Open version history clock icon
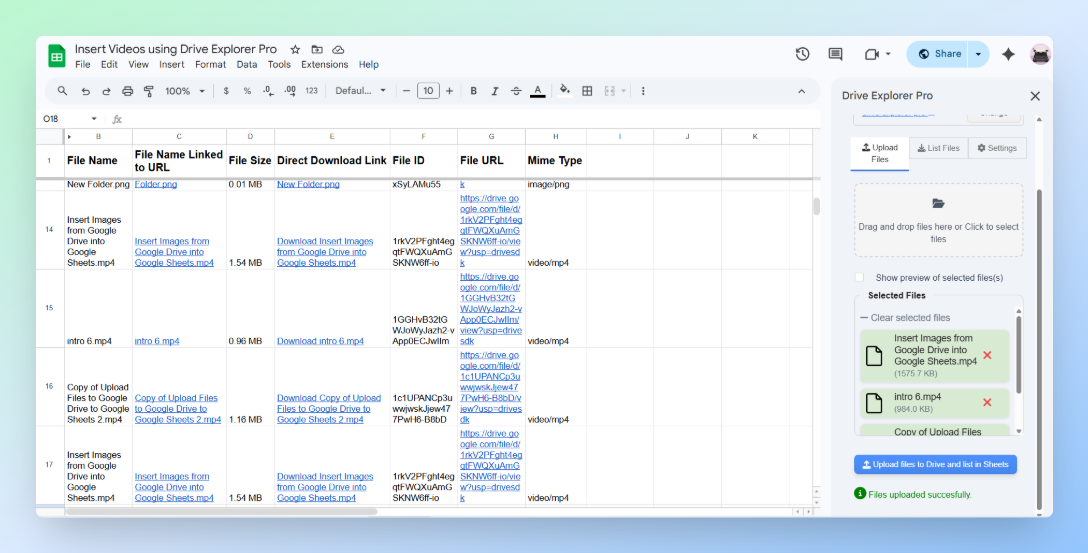 [x=802, y=54]
